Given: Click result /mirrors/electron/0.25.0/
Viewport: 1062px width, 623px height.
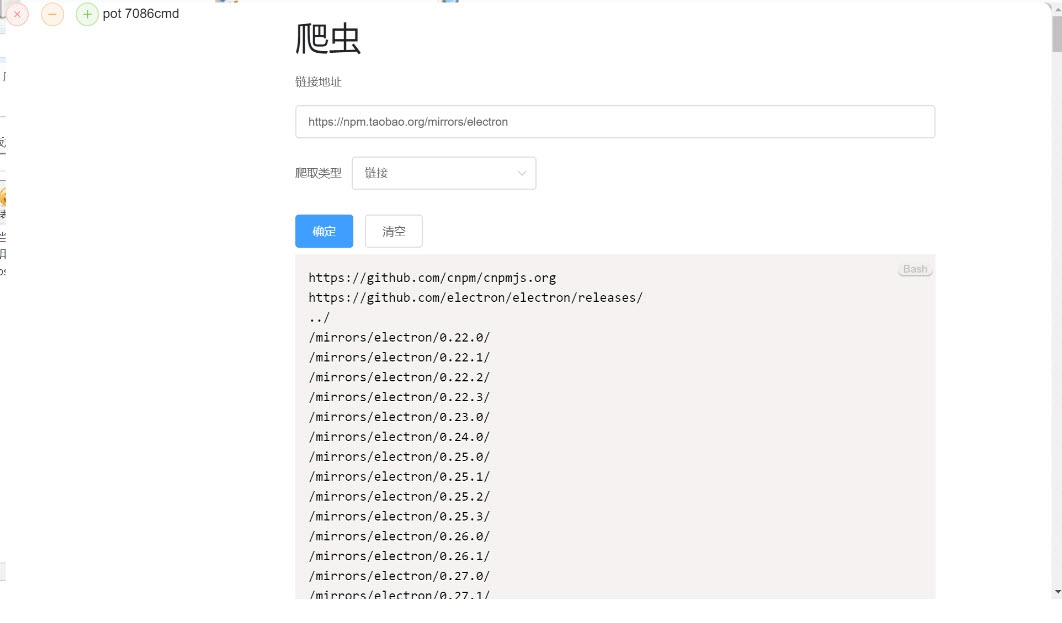Looking at the screenshot, I should 399,456.
